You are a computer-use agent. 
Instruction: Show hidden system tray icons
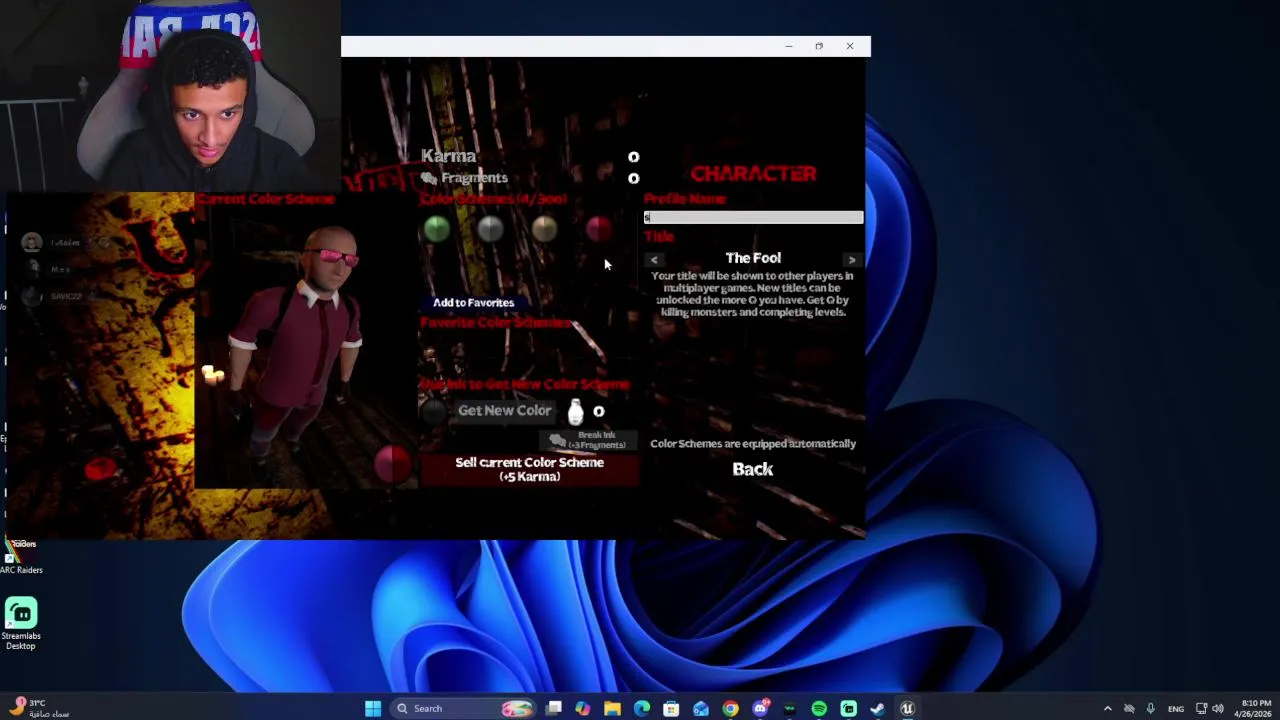point(1107,708)
